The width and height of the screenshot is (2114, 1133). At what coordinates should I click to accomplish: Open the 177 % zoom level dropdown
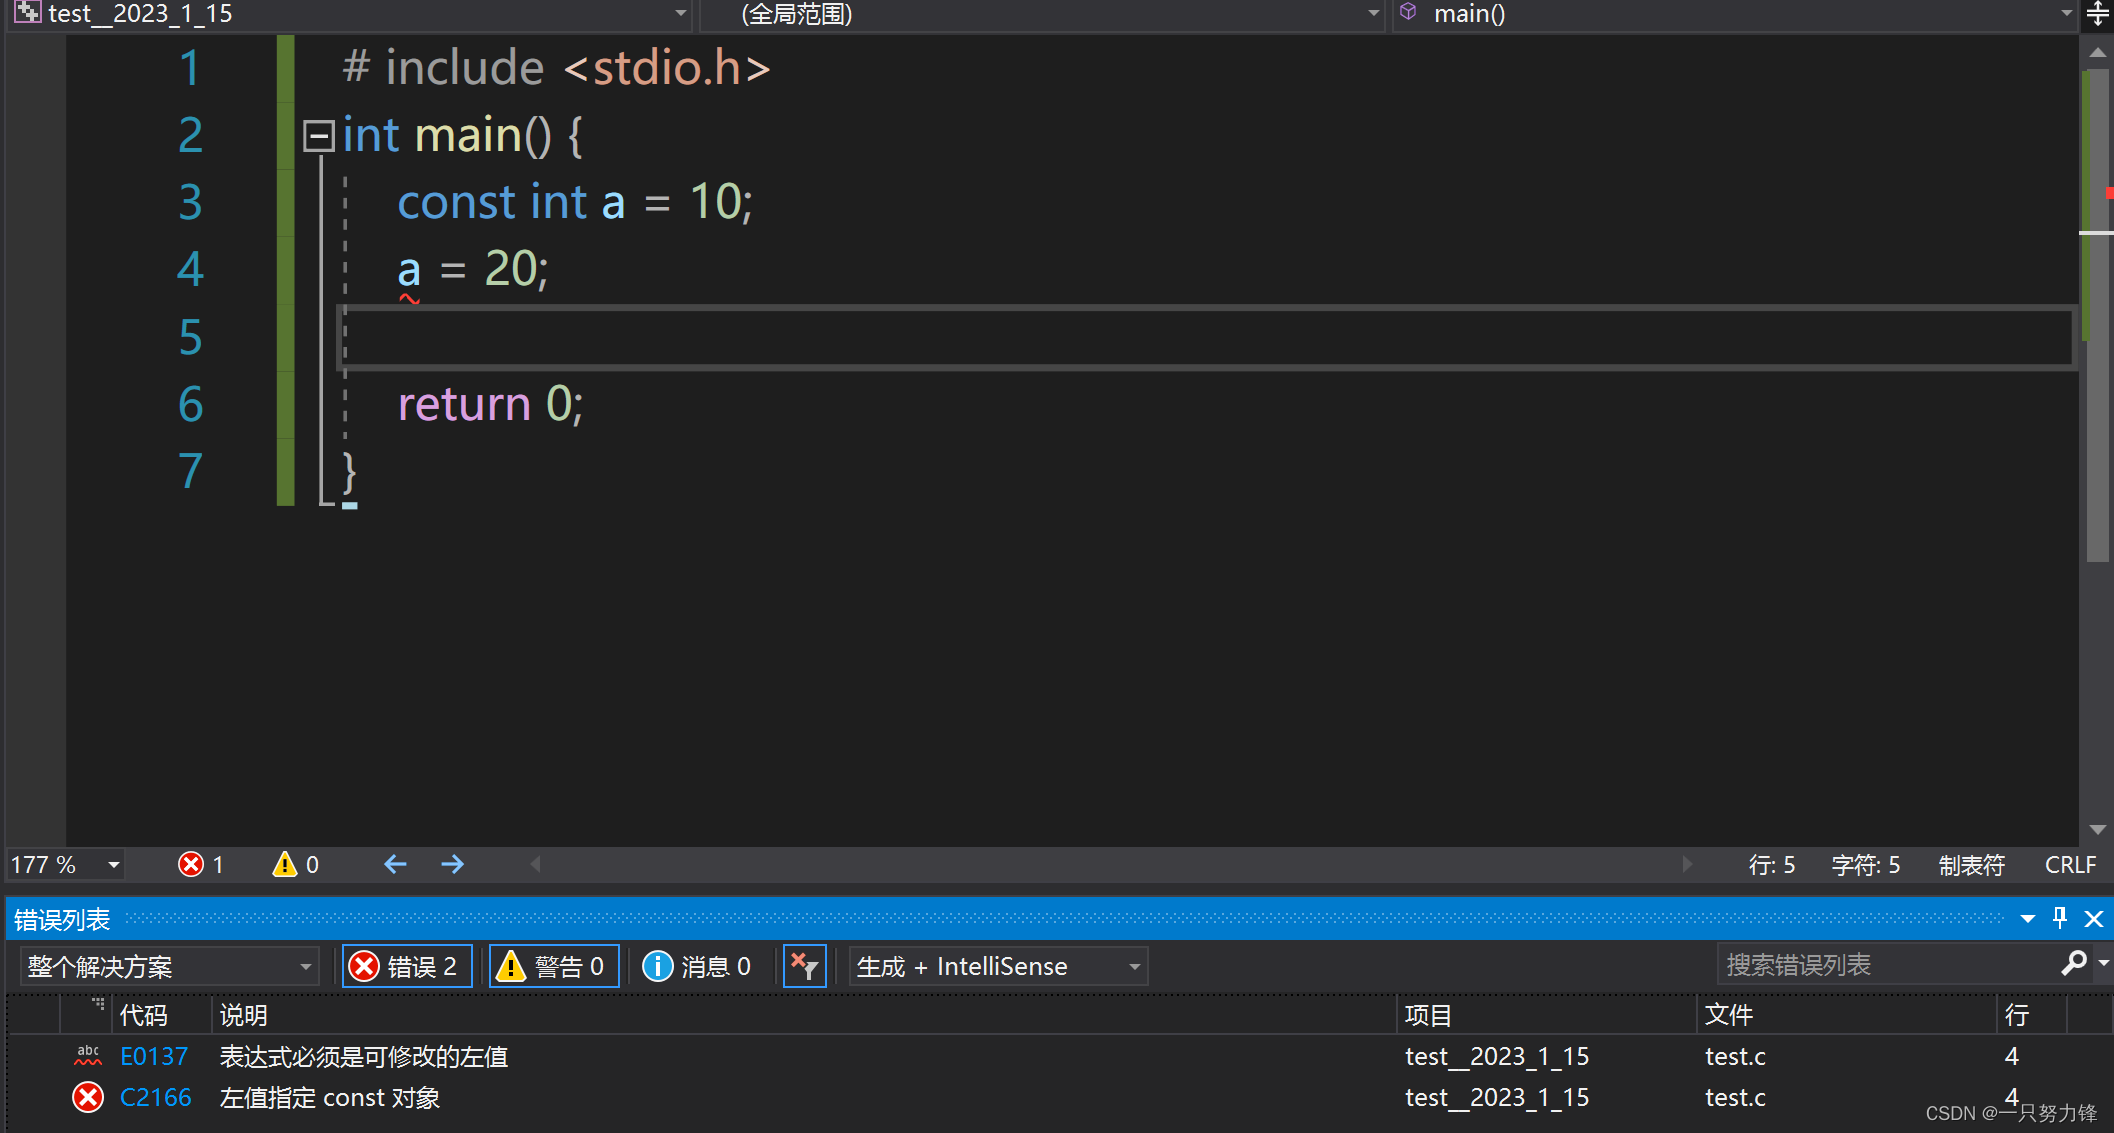pyautogui.click(x=113, y=865)
